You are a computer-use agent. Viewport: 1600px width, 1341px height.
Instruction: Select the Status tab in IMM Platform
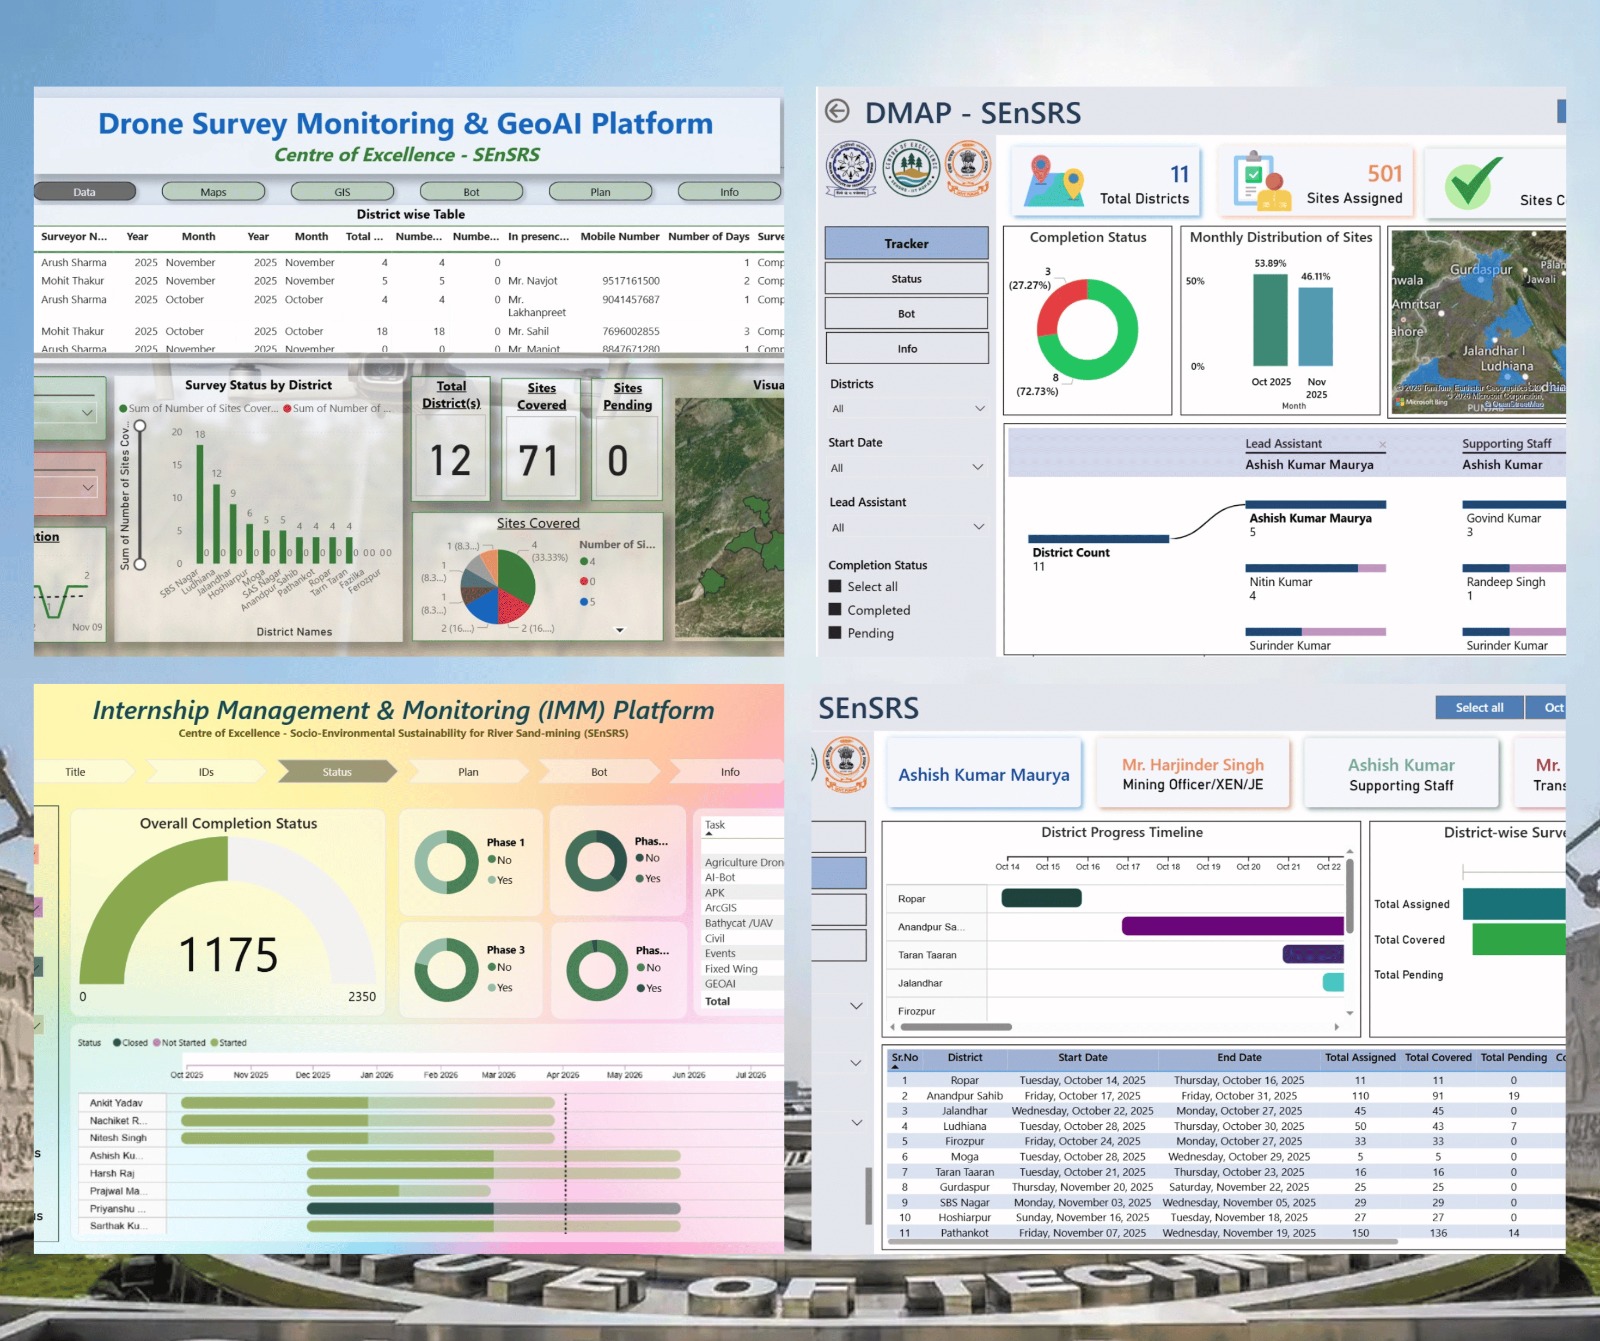tap(336, 772)
